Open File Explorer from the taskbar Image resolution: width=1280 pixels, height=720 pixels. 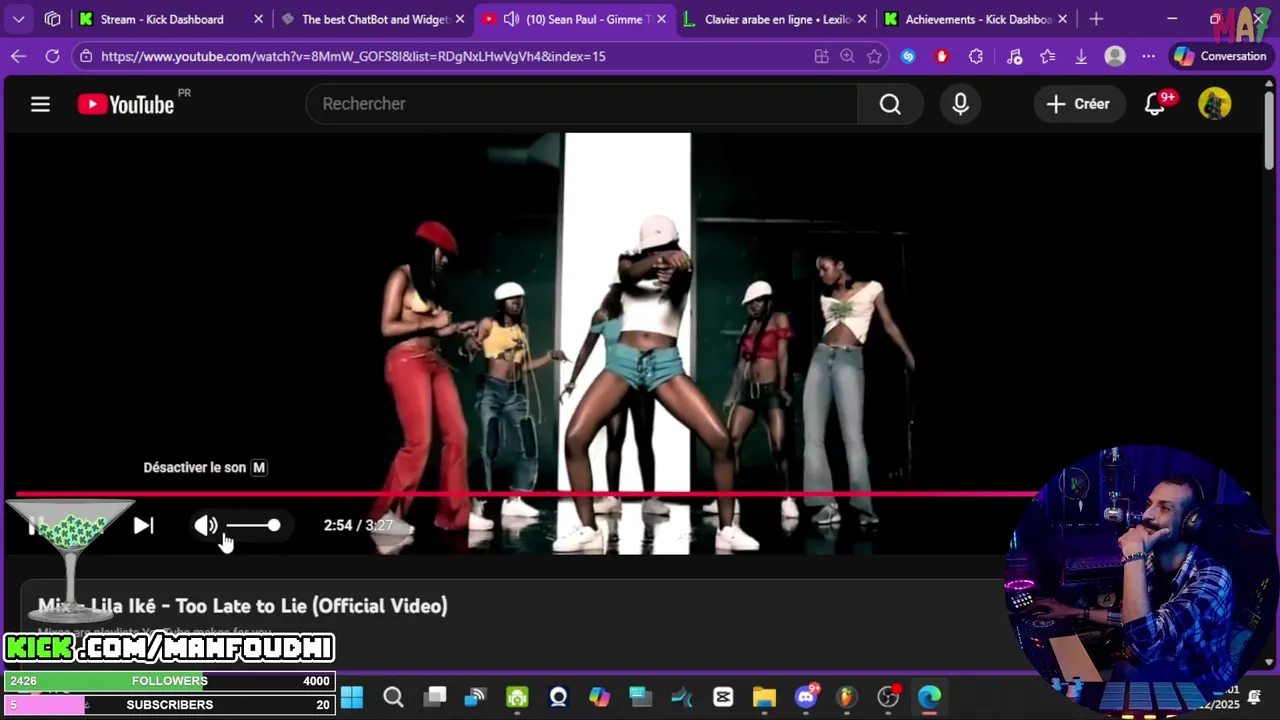(x=764, y=697)
